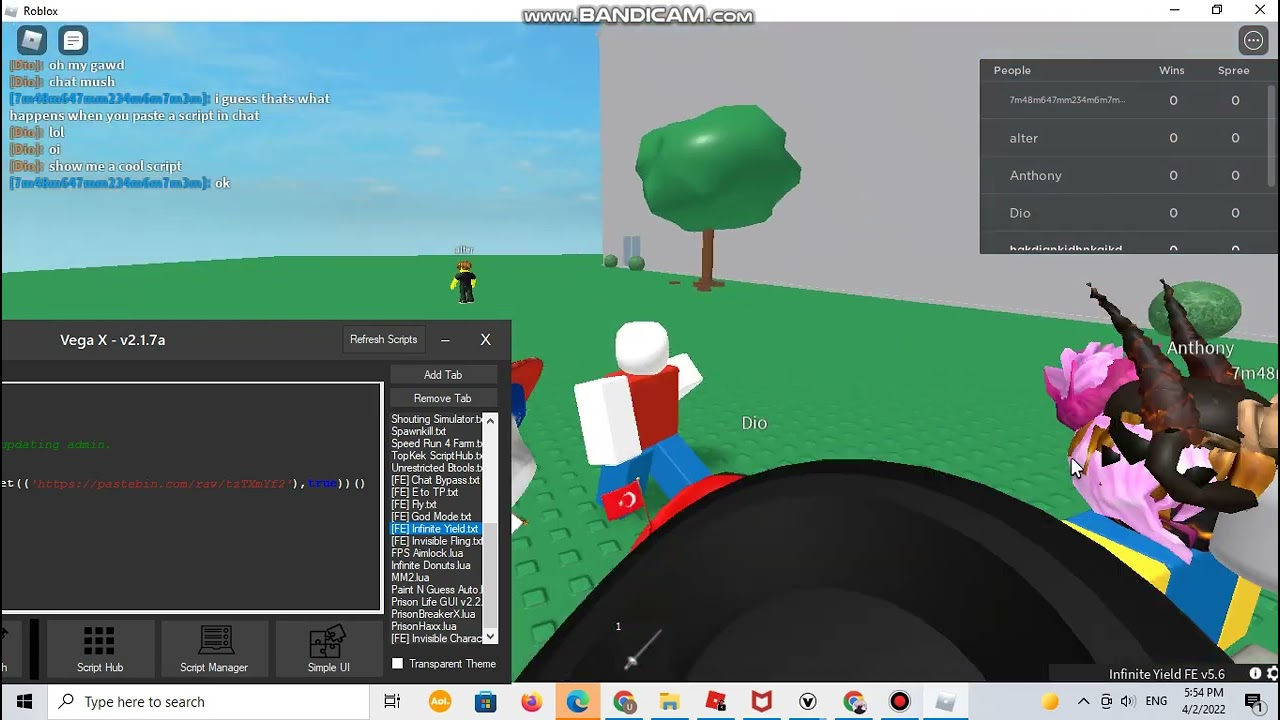Open the Roblox menu logo icon
1280x720 pixels.
coord(32,40)
